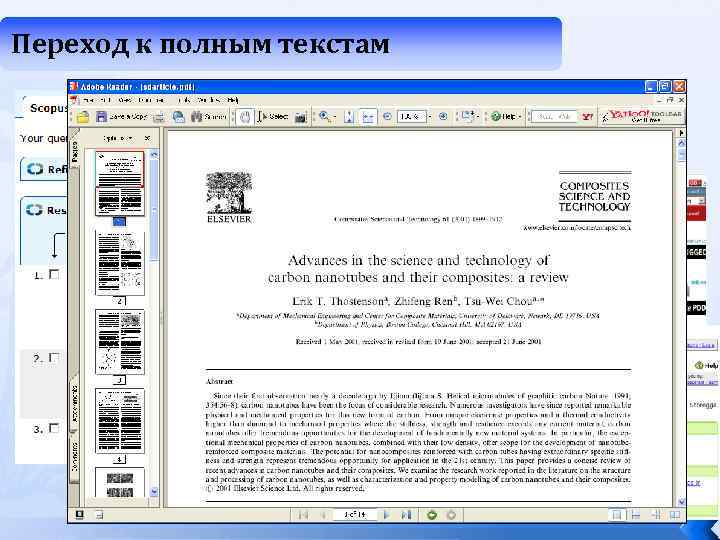Go to first page button

click(x=303, y=515)
